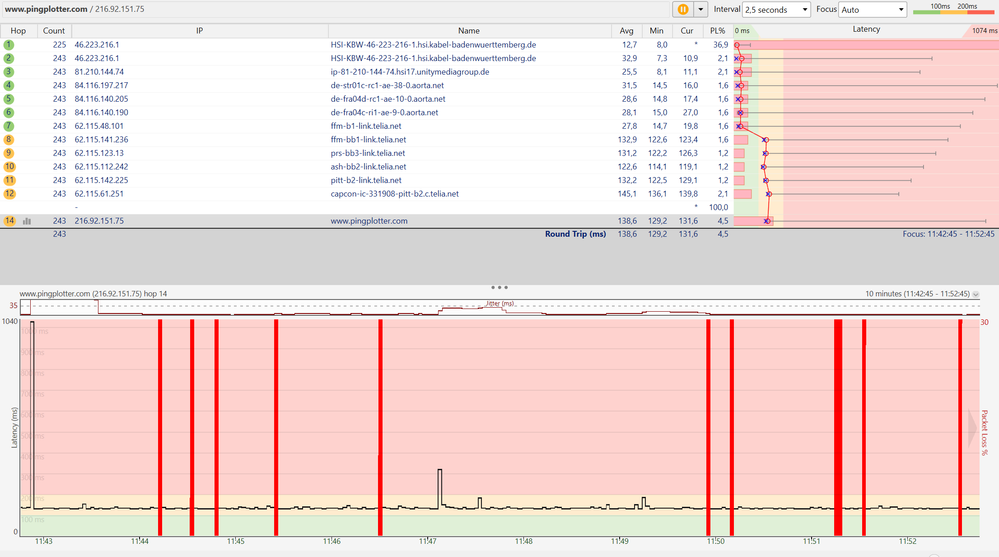Click the green hop 6 circle icon
Viewport: 999px width, 557px height.
8,112
